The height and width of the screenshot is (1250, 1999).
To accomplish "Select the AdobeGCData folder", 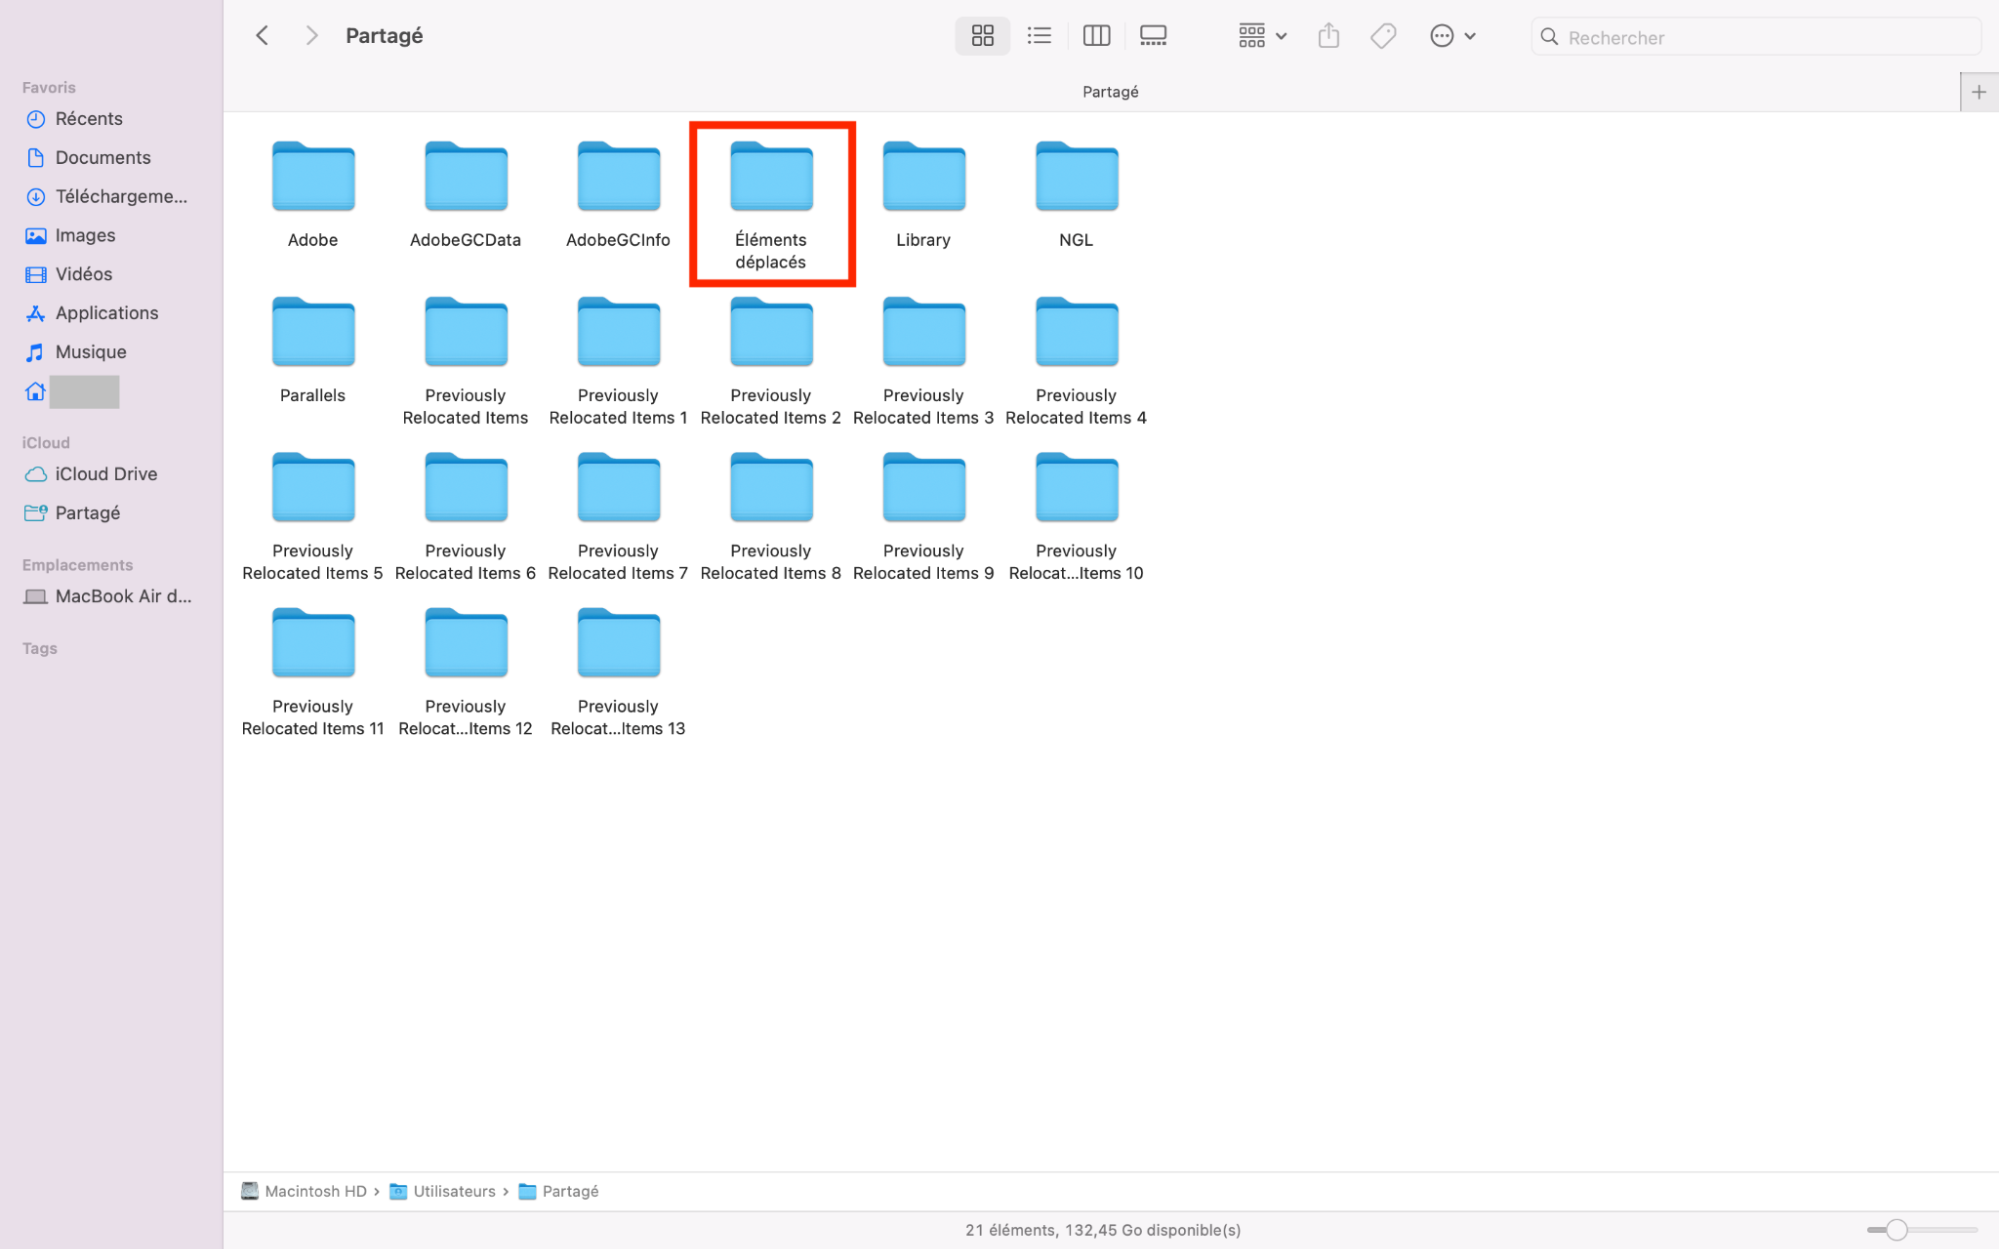I will [466, 196].
